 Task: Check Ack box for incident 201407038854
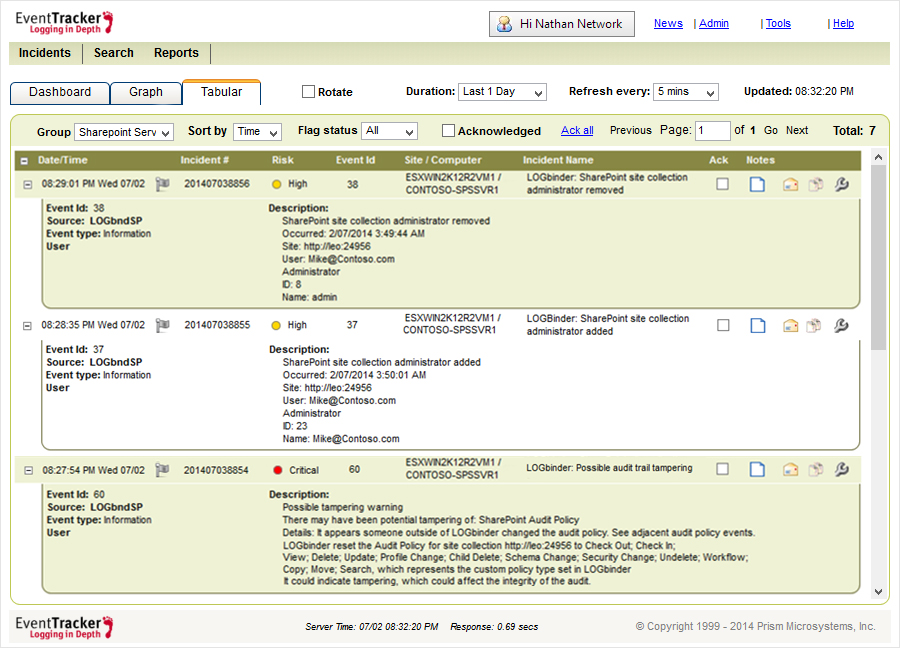point(723,469)
